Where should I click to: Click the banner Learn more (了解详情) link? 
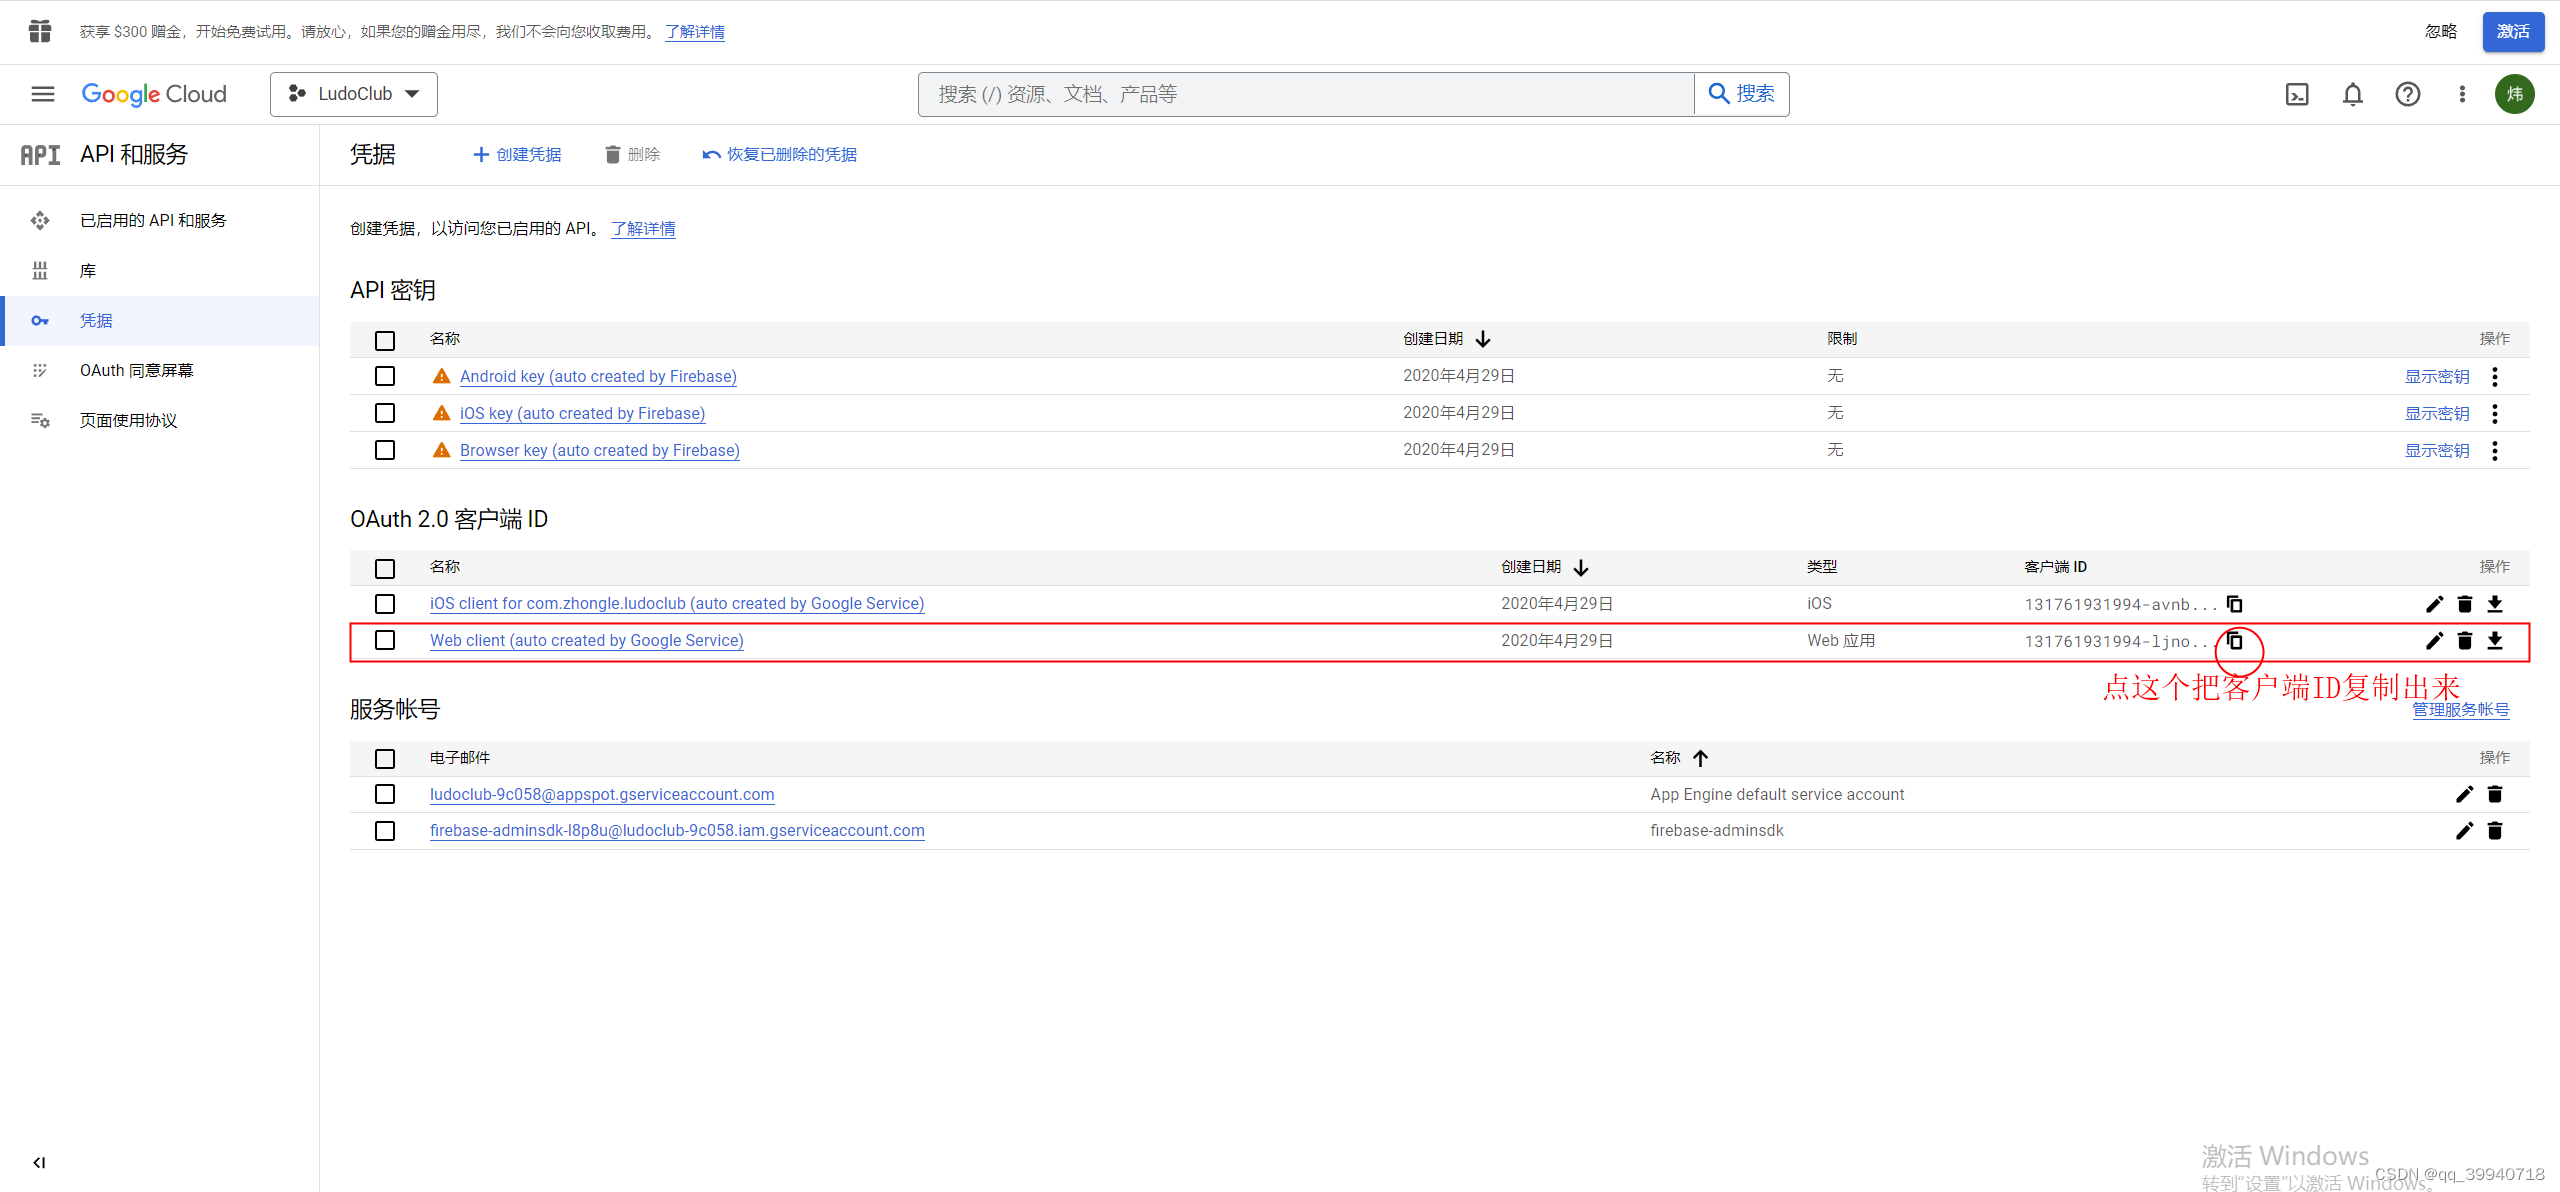pos(695,32)
